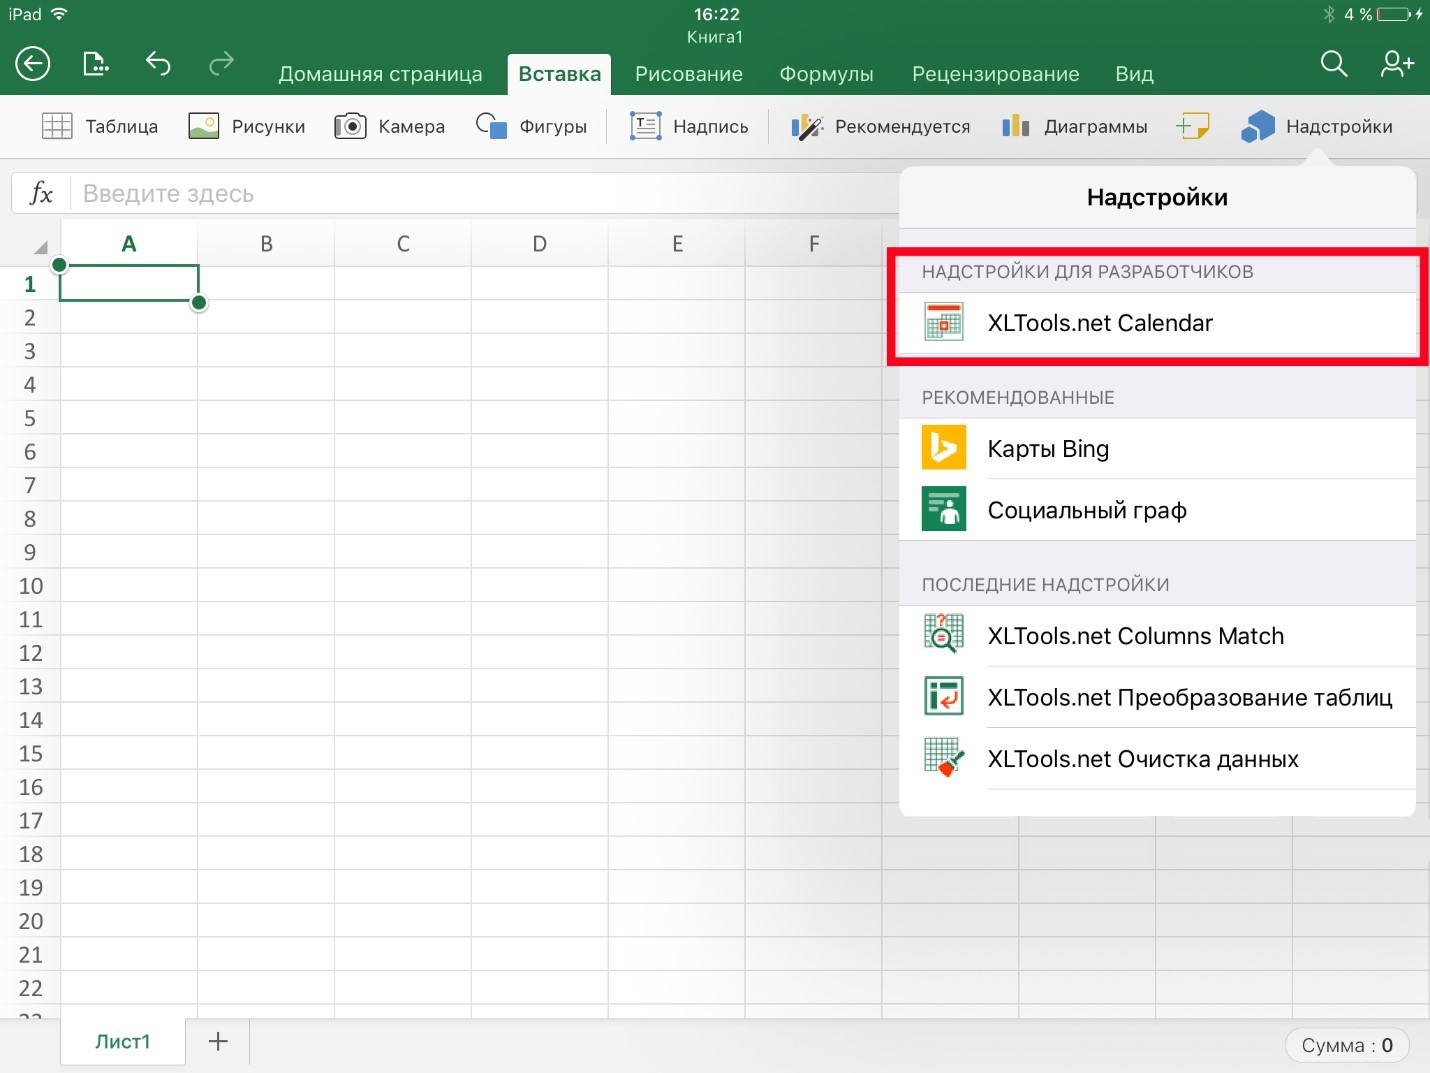Click XLTools.net Преобразование таблиц text
The image size is (1430, 1073).
pos(1190,697)
